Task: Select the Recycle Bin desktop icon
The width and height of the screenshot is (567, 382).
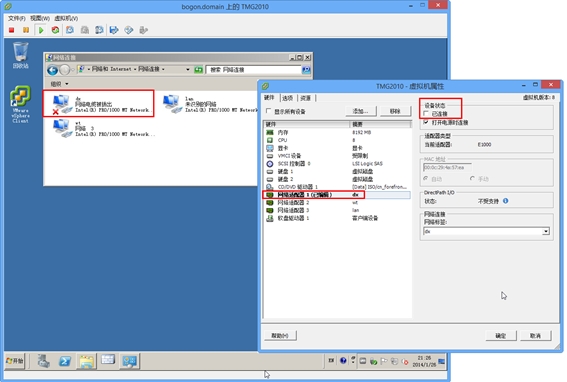Action: point(21,55)
